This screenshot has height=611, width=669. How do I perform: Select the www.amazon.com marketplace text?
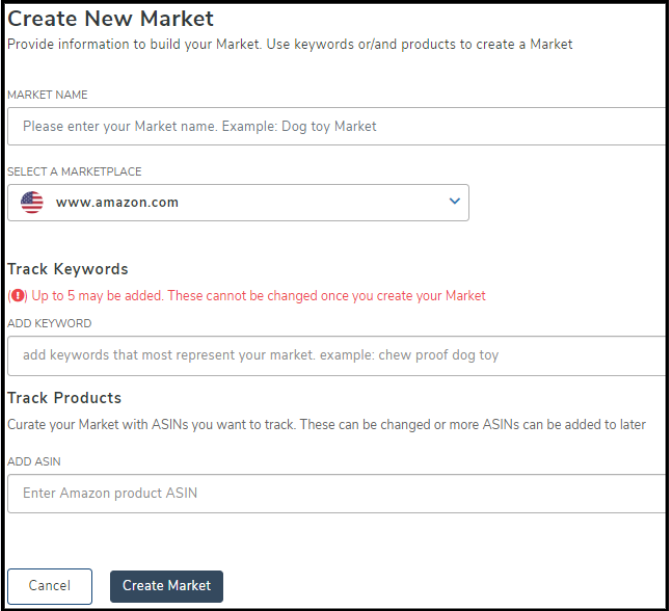click(117, 202)
